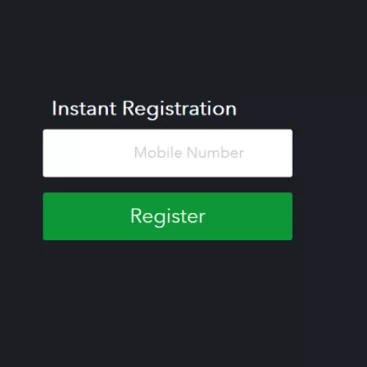Click the word Instant in heading
The width and height of the screenshot is (367, 367).
click(x=84, y=108)
